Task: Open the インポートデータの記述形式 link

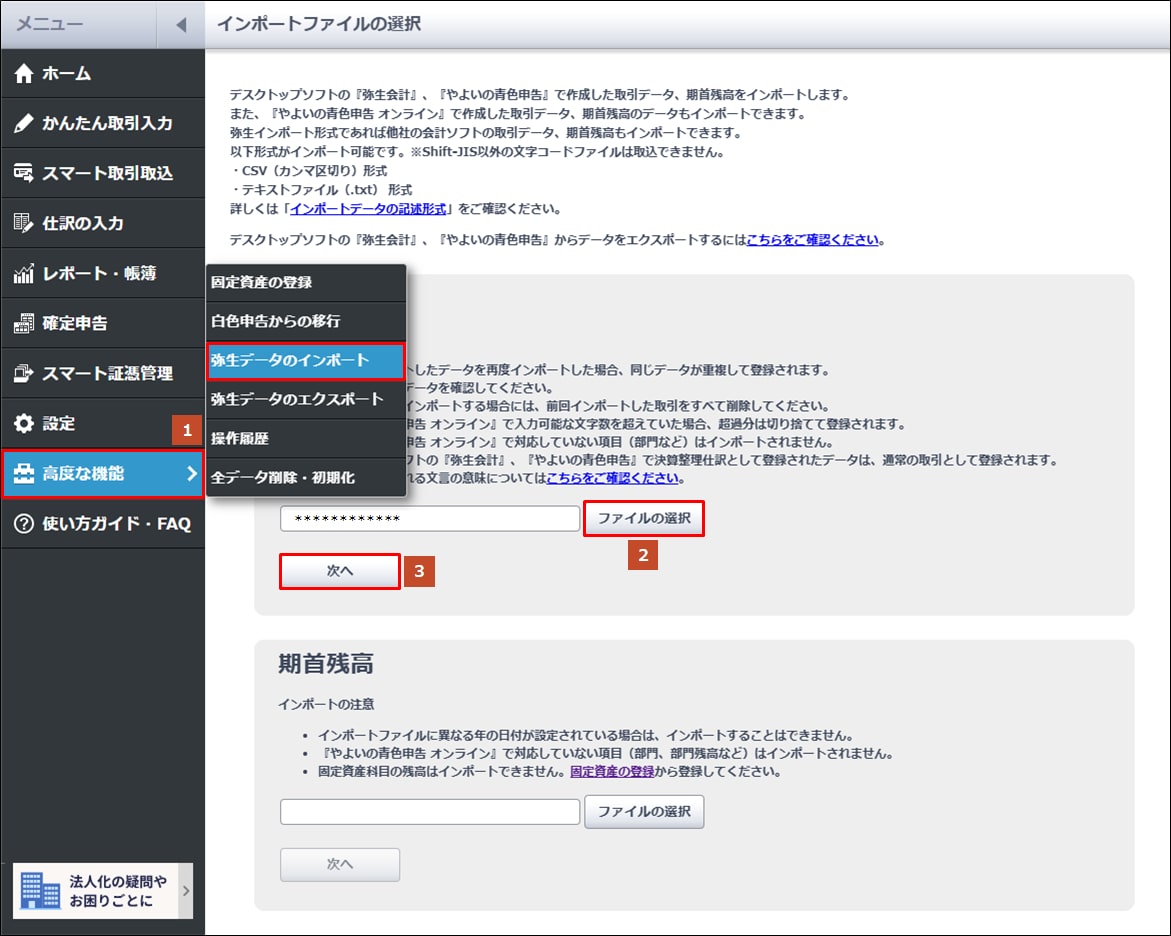Action: [368, 209]
